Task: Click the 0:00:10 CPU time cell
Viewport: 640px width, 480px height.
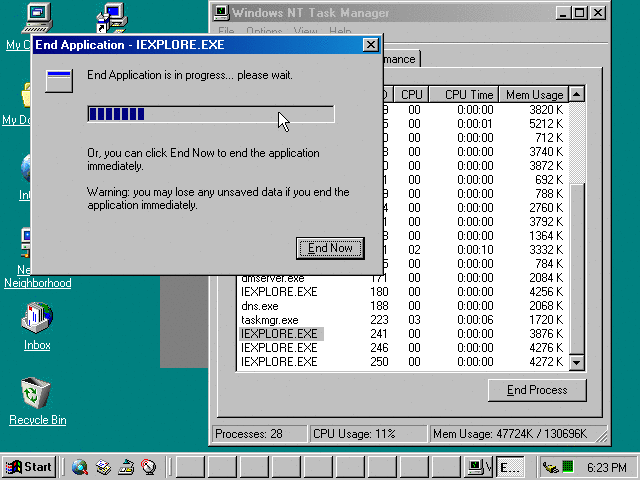Action: pos(475,250)
